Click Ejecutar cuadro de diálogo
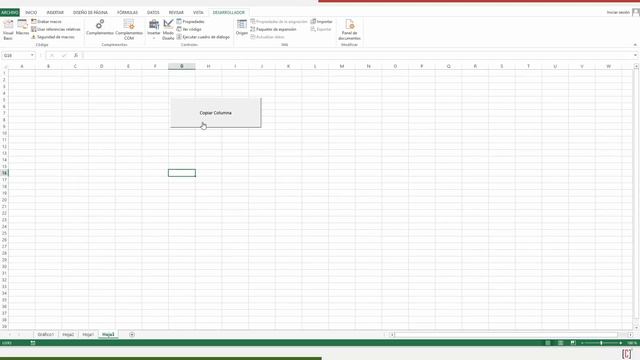The height and width of the screenshot is (360, 640). click(x=203, y=37)
